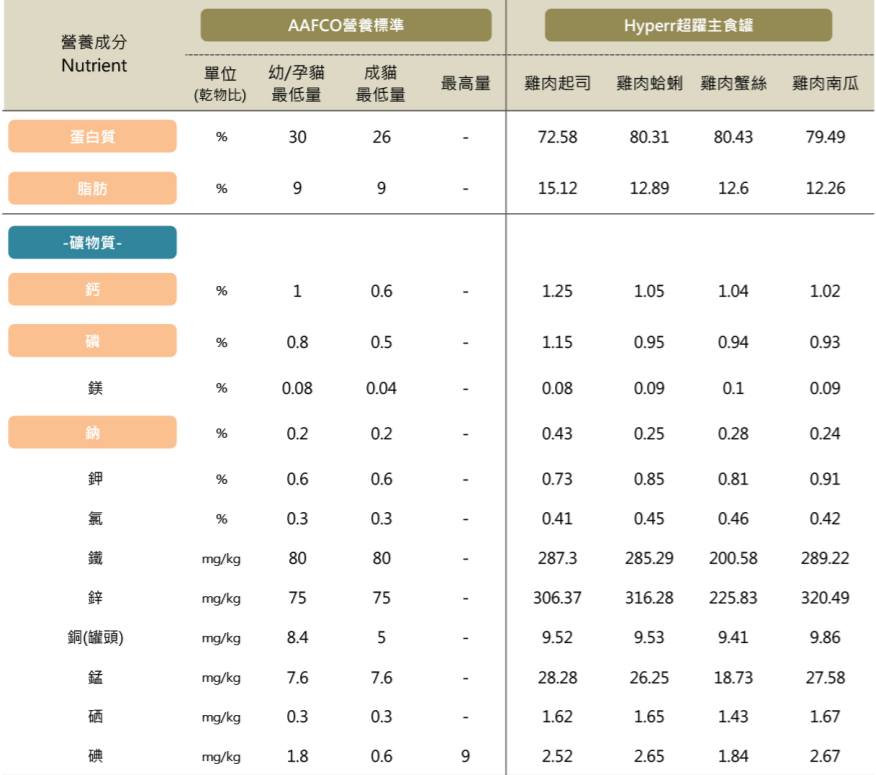Select the 鎂 row label
Screen dimensions: 876x775
pos(95,388)
